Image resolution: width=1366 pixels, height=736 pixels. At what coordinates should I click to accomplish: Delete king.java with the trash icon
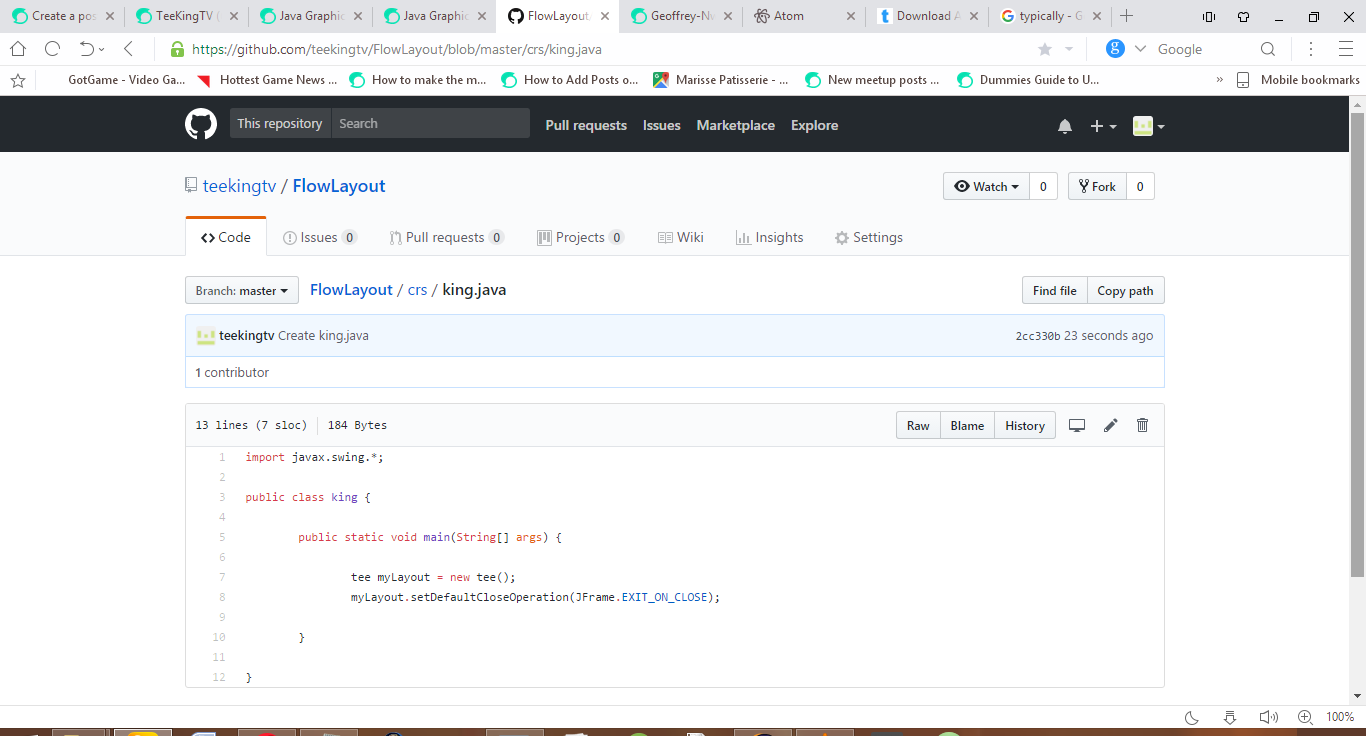click(1143, 425)
